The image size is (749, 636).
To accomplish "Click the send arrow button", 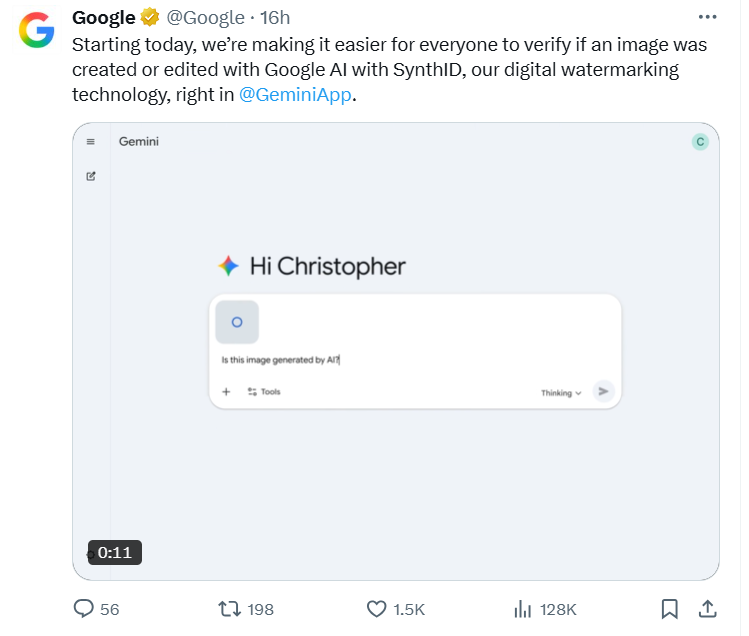I will (x=603, y=391).
